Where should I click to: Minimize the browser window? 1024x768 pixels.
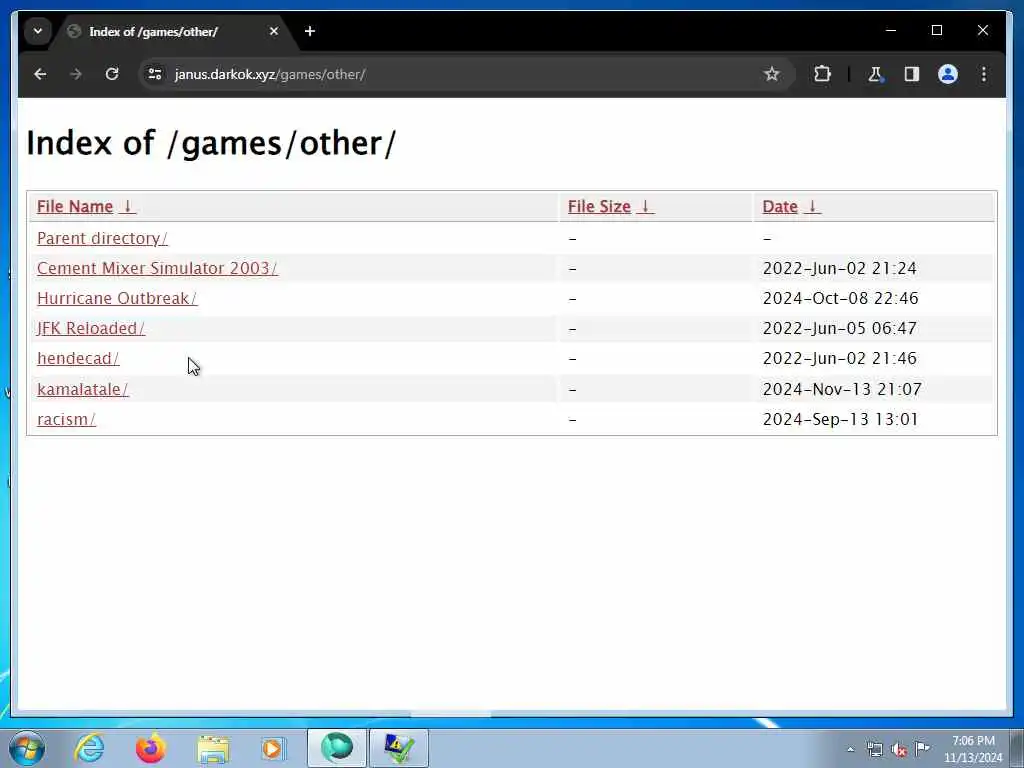tap(891, 31)
